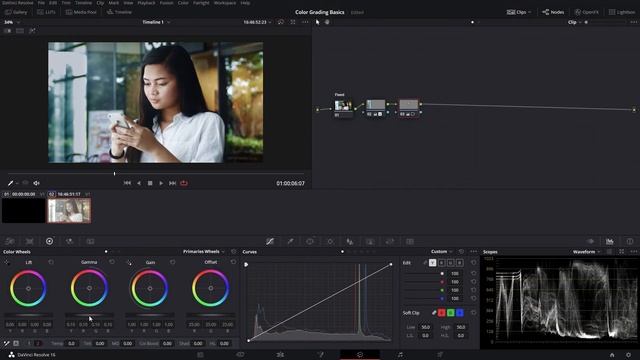
Task: Open Project Settings gear icon
Action: coord(629,355)
